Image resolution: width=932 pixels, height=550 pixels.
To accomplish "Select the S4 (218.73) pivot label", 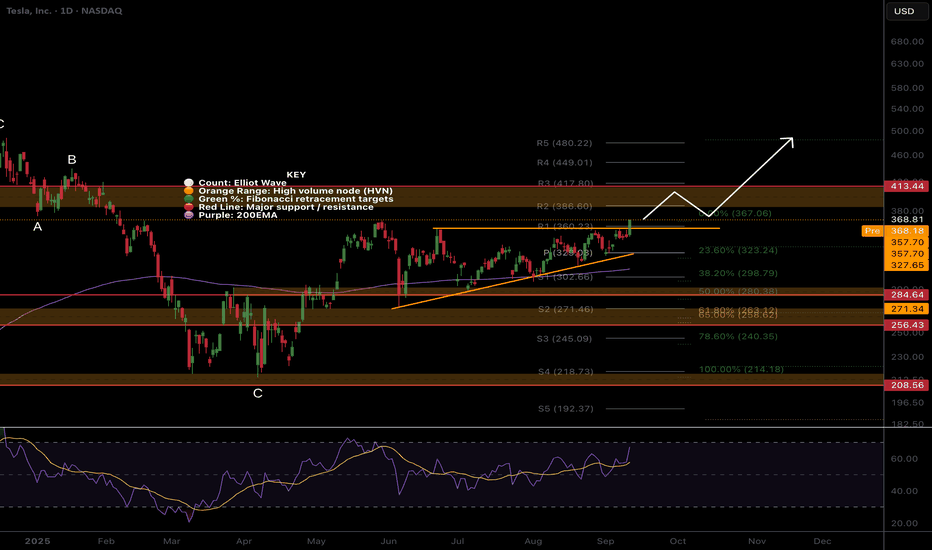I will [565, 372].
